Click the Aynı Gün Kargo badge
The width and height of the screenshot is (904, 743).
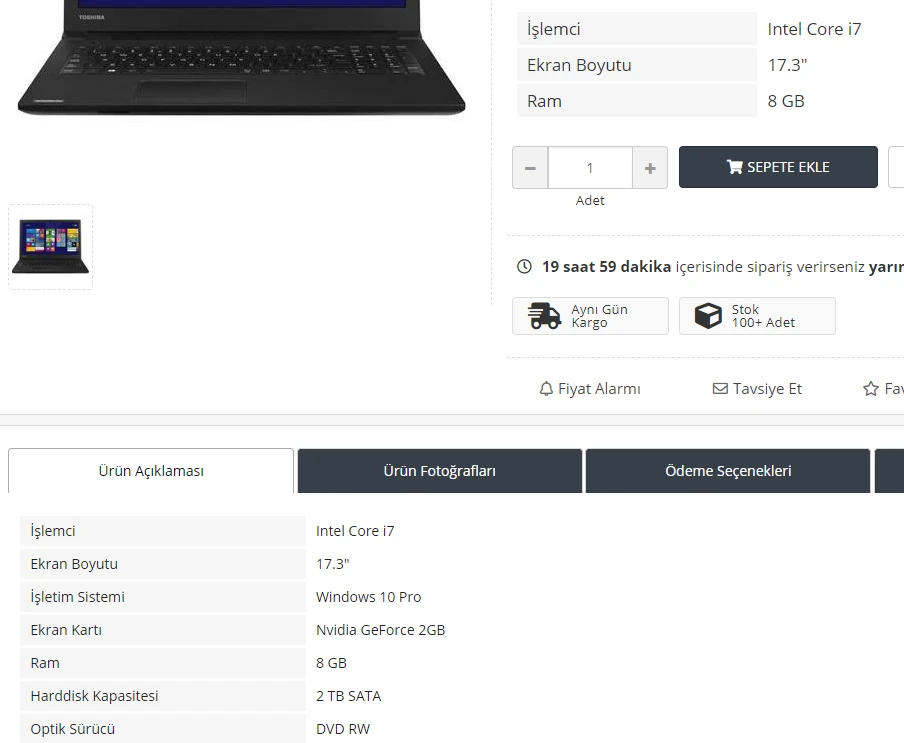pos(590,316)
